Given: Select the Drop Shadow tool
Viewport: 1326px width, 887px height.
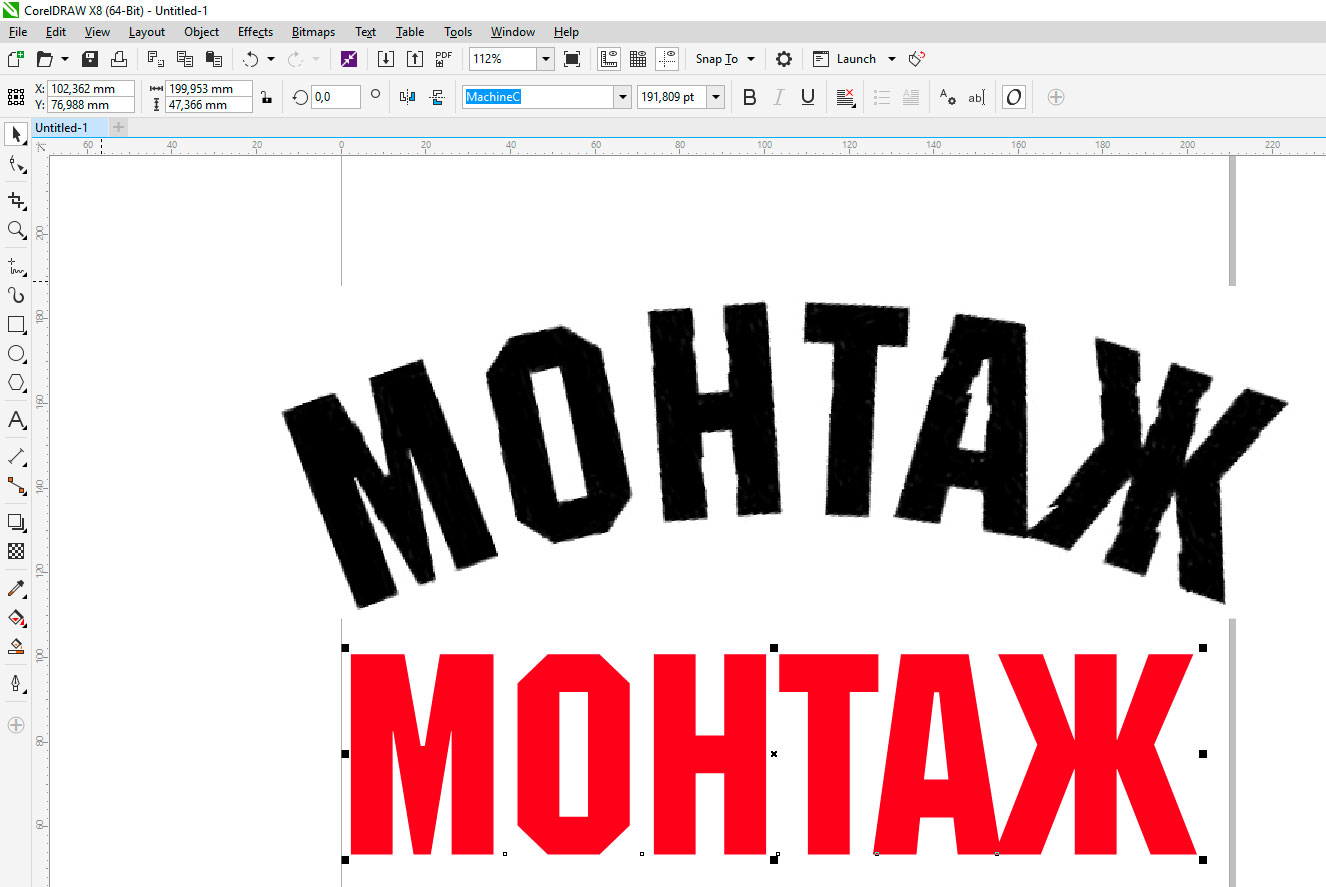Looking at the screenshot, I should point(16,522).
